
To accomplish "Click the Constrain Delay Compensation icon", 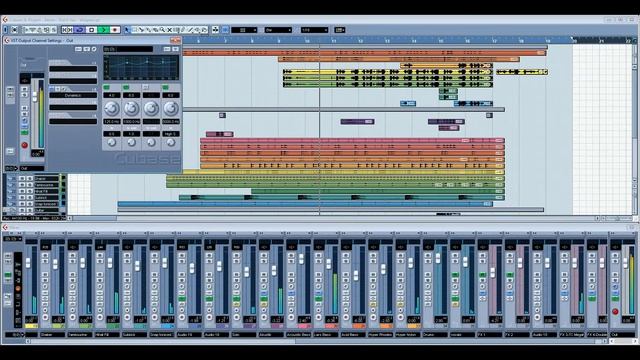I will click(15, 30).
